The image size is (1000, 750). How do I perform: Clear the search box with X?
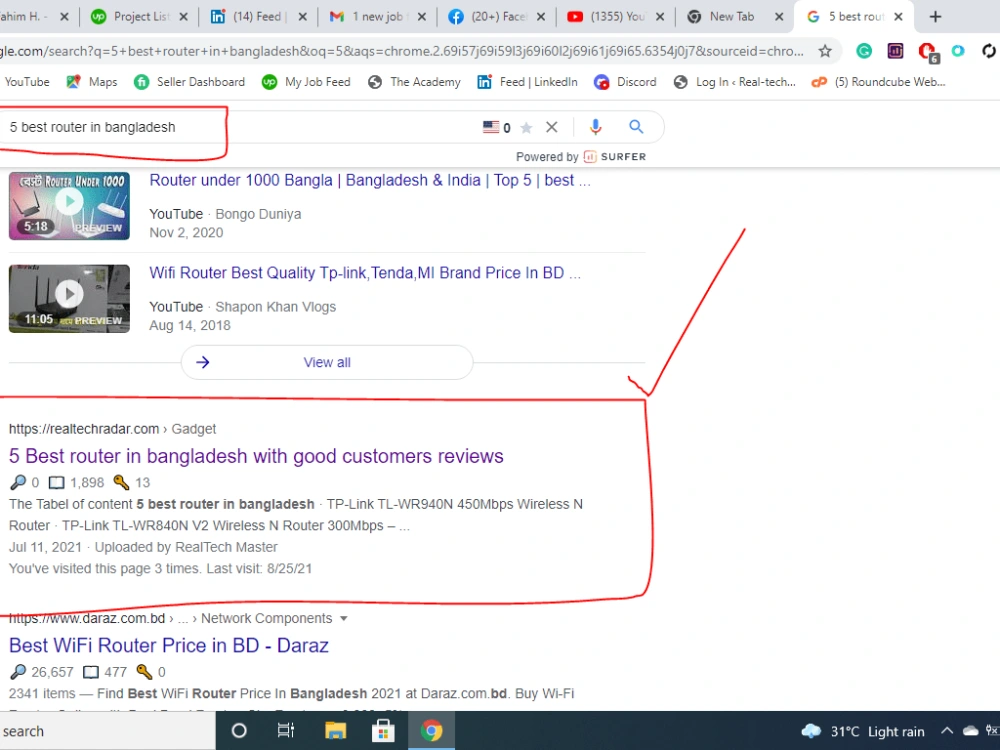click(552, 127)
